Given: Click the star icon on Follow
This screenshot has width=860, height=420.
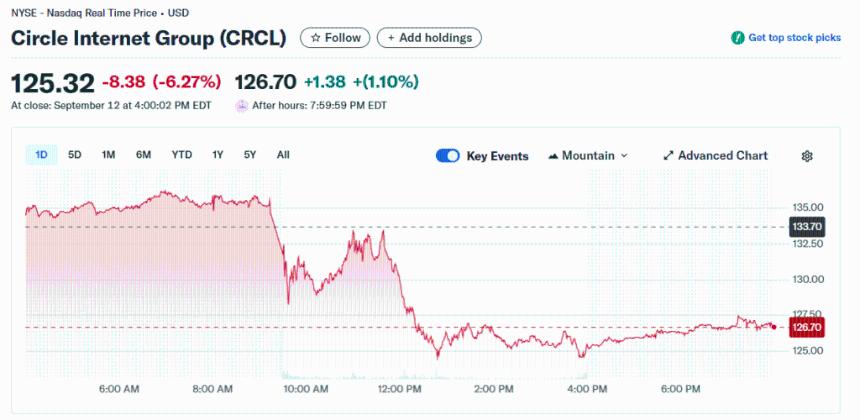Looking at the screenshot, I should tap(316, 38).
